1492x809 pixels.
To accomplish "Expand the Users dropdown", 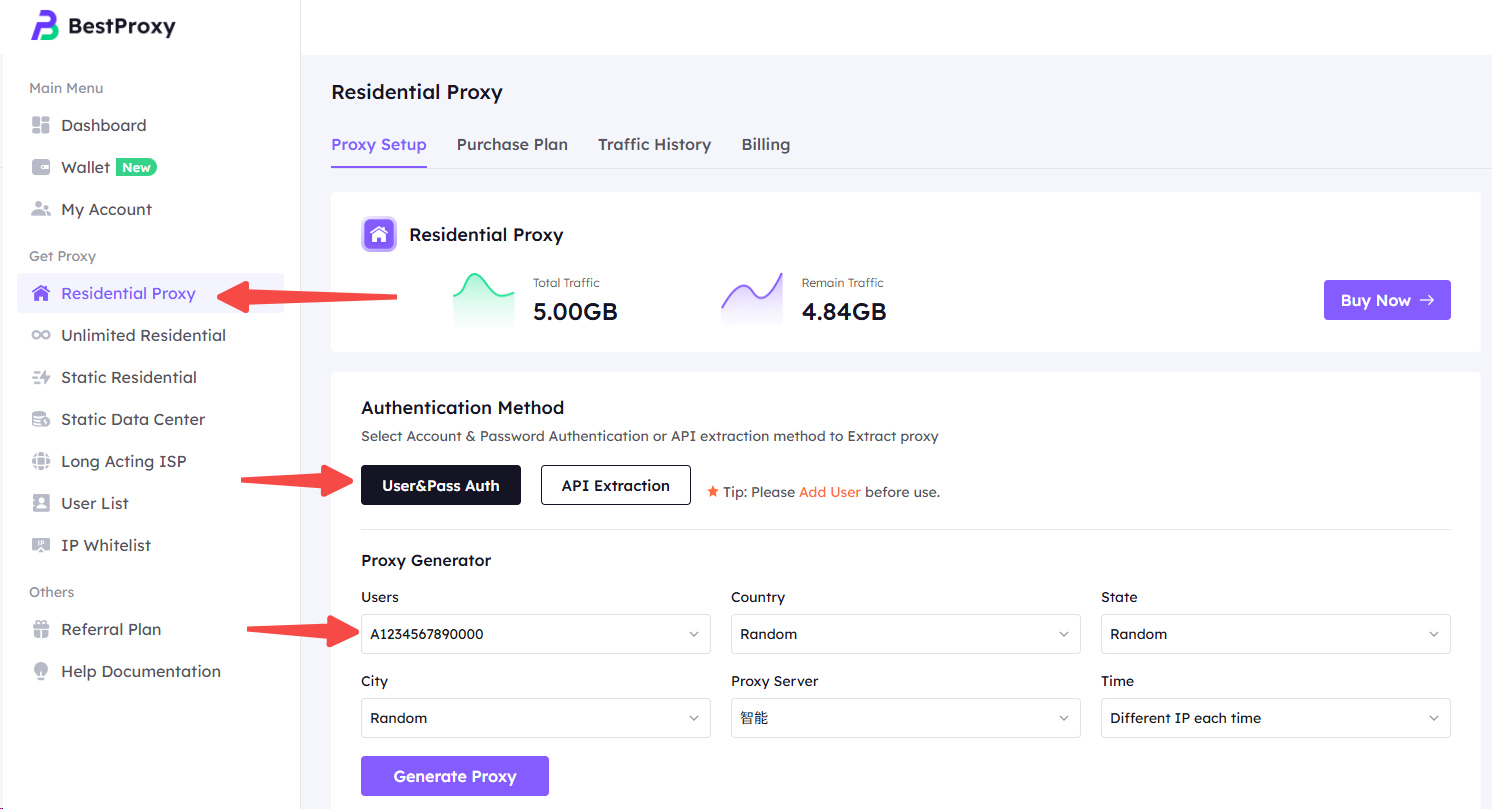I will coord(535,634).
